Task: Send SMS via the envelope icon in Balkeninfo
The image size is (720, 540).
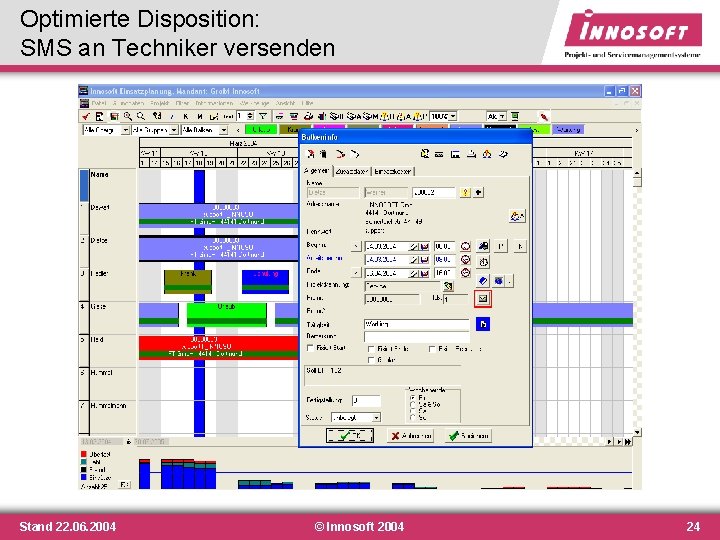Action: point(483,298)
